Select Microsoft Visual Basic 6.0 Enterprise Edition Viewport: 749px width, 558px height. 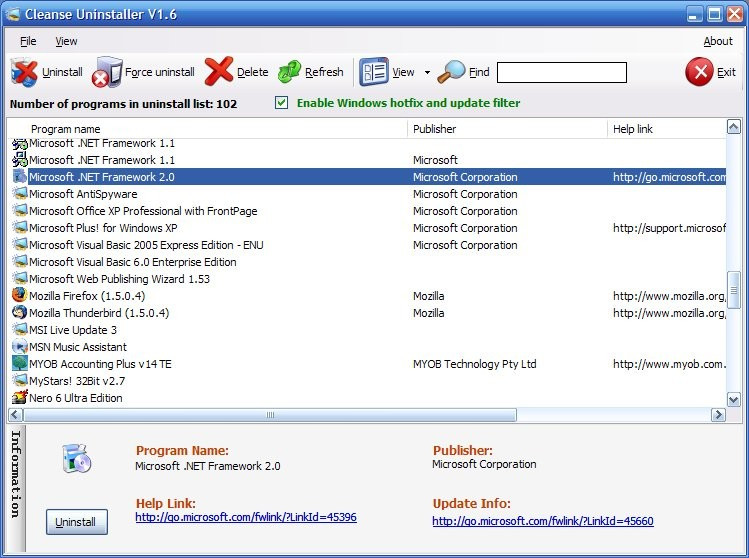[x=133, y=262]
